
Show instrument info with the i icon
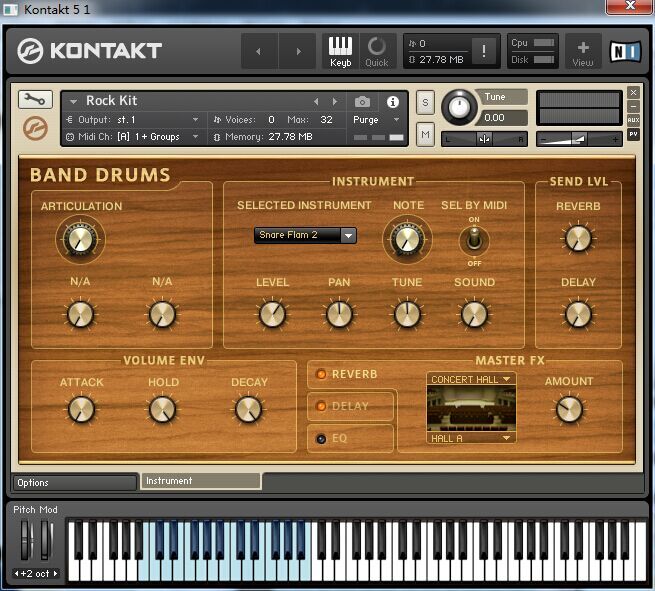click(392, 101)
